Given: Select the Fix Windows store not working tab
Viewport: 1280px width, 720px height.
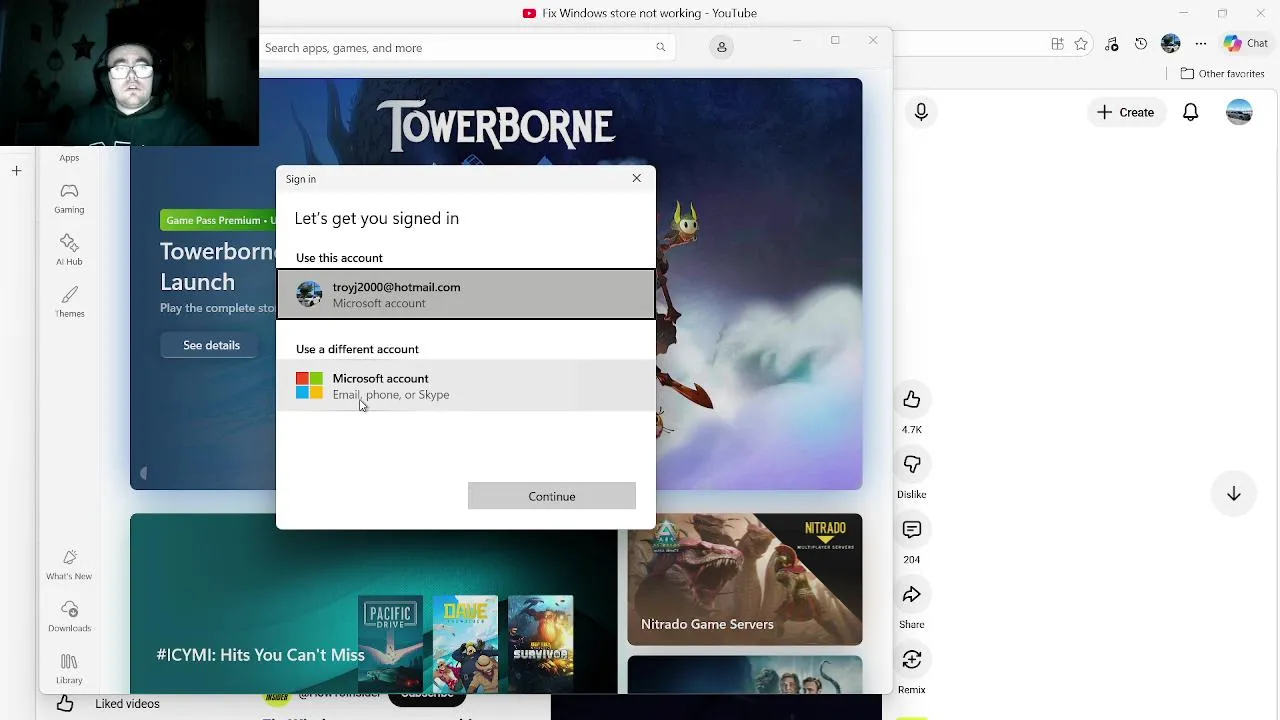Looking at the screenshot, I should click(640, 13).
